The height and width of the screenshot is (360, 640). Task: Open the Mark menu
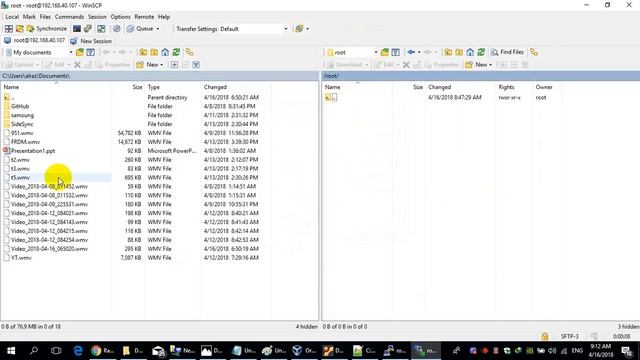[x=29, y=17]
